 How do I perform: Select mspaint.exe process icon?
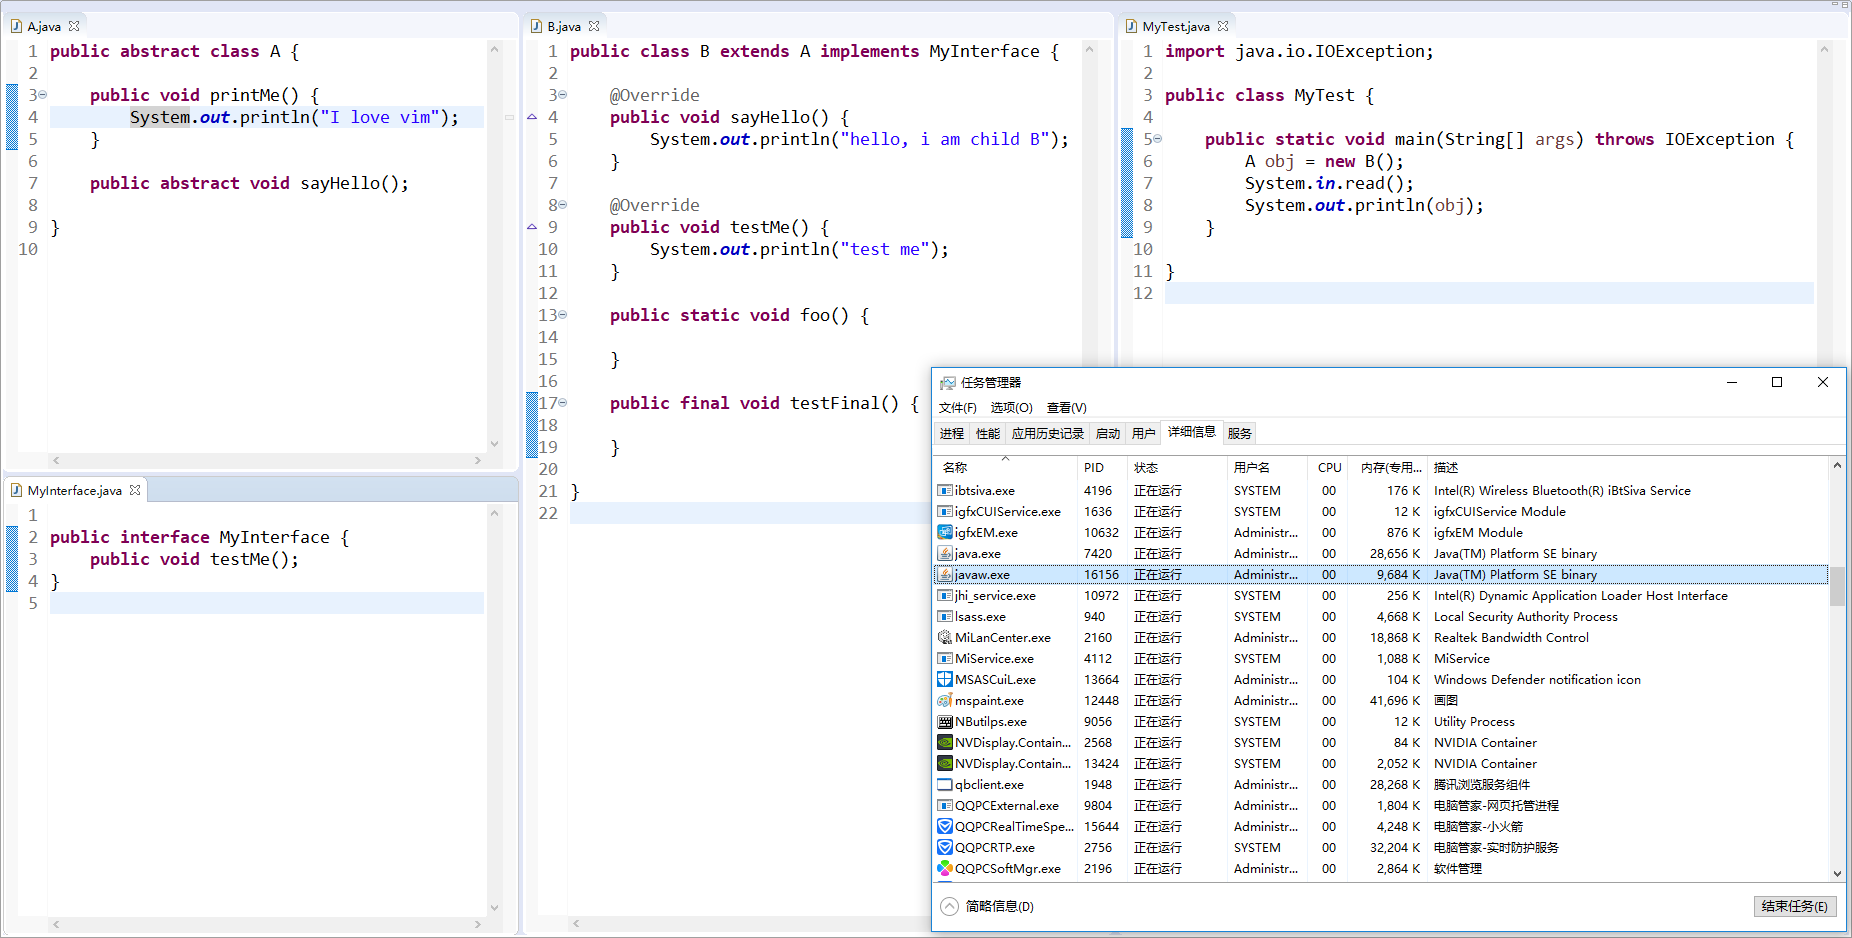point(945,700)
